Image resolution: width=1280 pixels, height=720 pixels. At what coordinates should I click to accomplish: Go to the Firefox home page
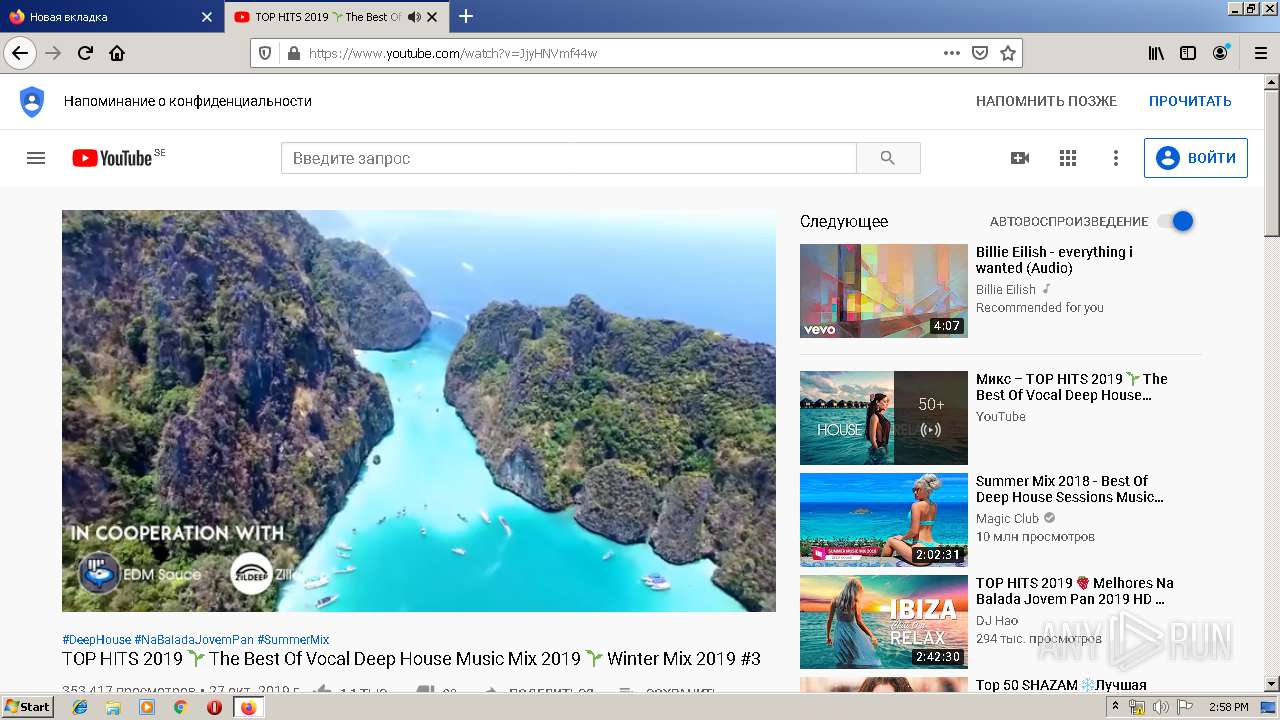(117, 53)
